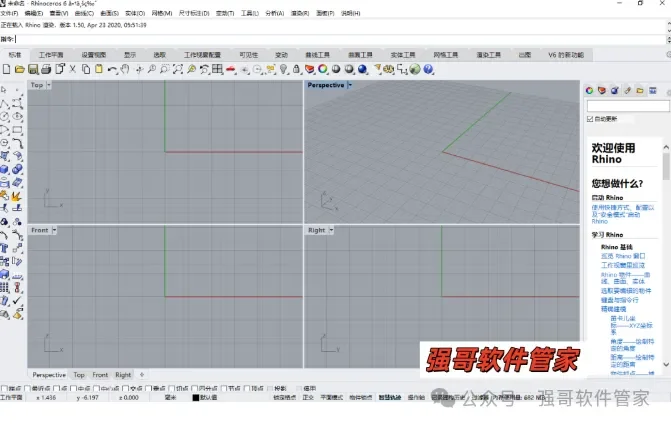
Task: Select the arrow pointer tool in sidebar
Action: 4,90
